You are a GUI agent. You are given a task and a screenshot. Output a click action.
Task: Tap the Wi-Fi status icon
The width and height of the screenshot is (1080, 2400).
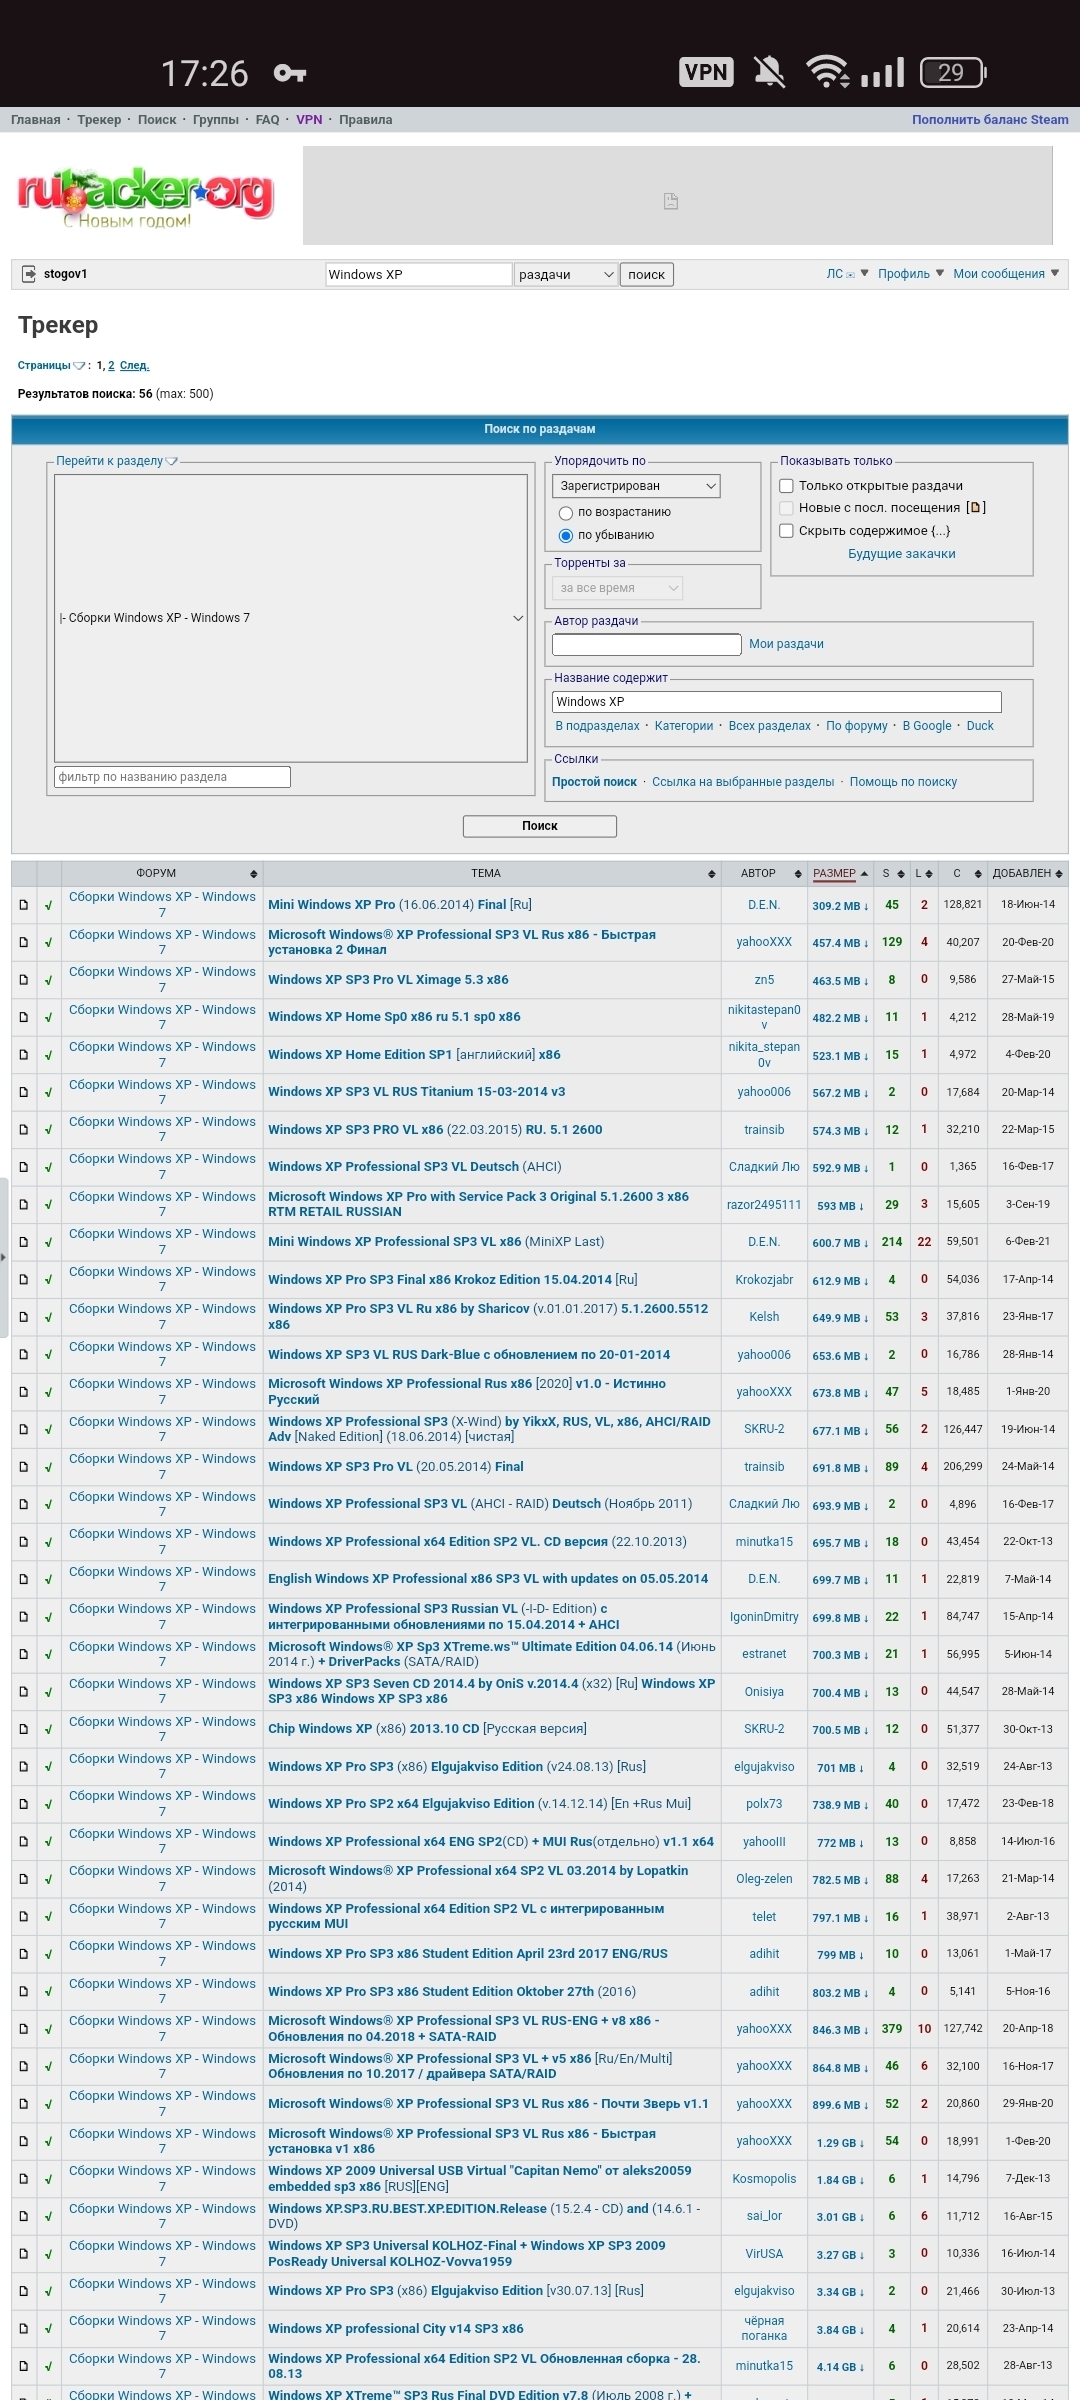click(x=828, y=72)
